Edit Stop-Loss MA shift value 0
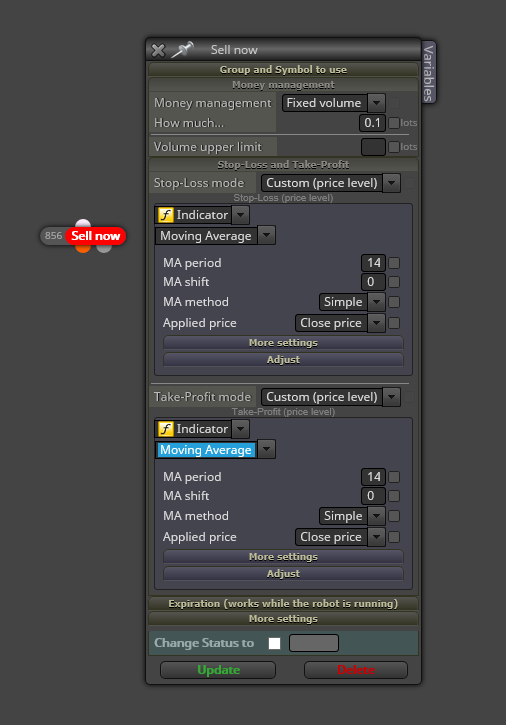506x725 pixels. tap(373, 282)
